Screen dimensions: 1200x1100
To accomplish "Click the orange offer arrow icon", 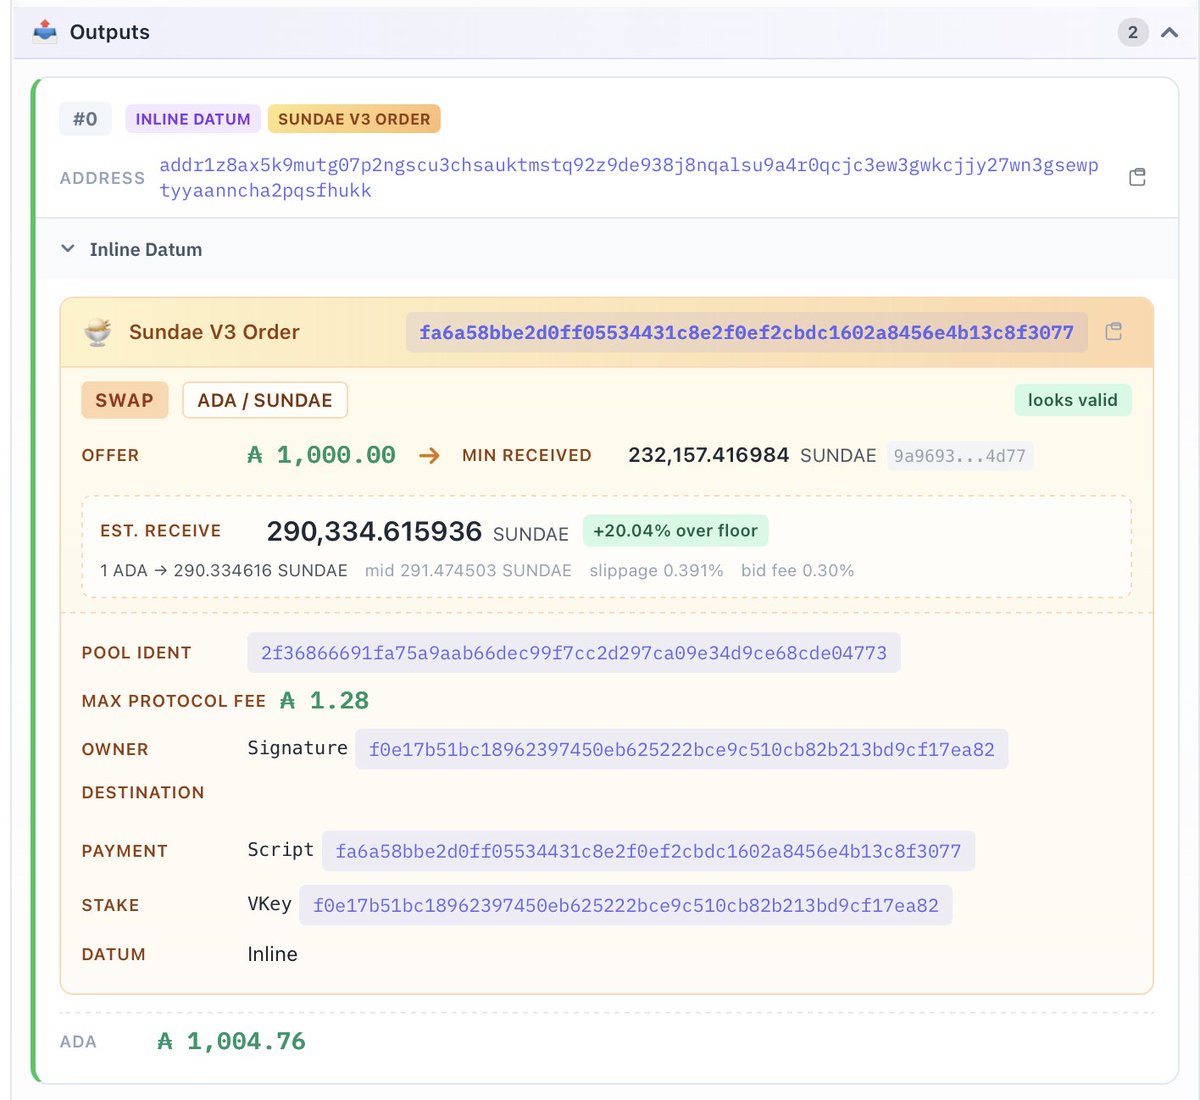I will point(430,456).
